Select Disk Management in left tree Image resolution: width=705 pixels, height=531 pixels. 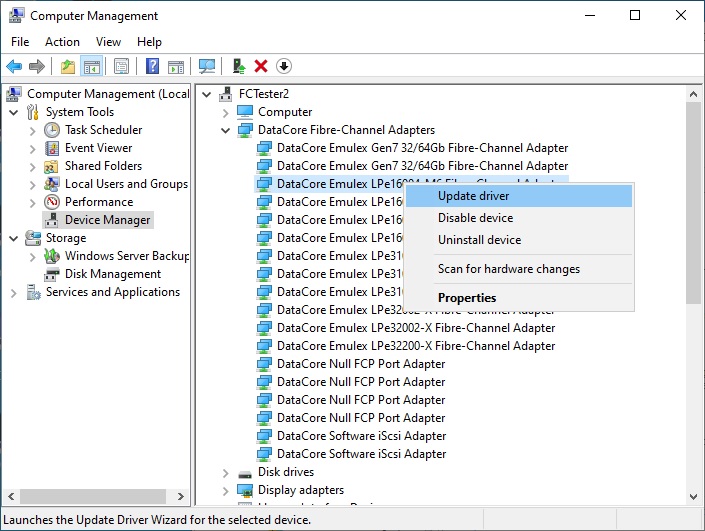pyautogui.click(x=112, y=274)
